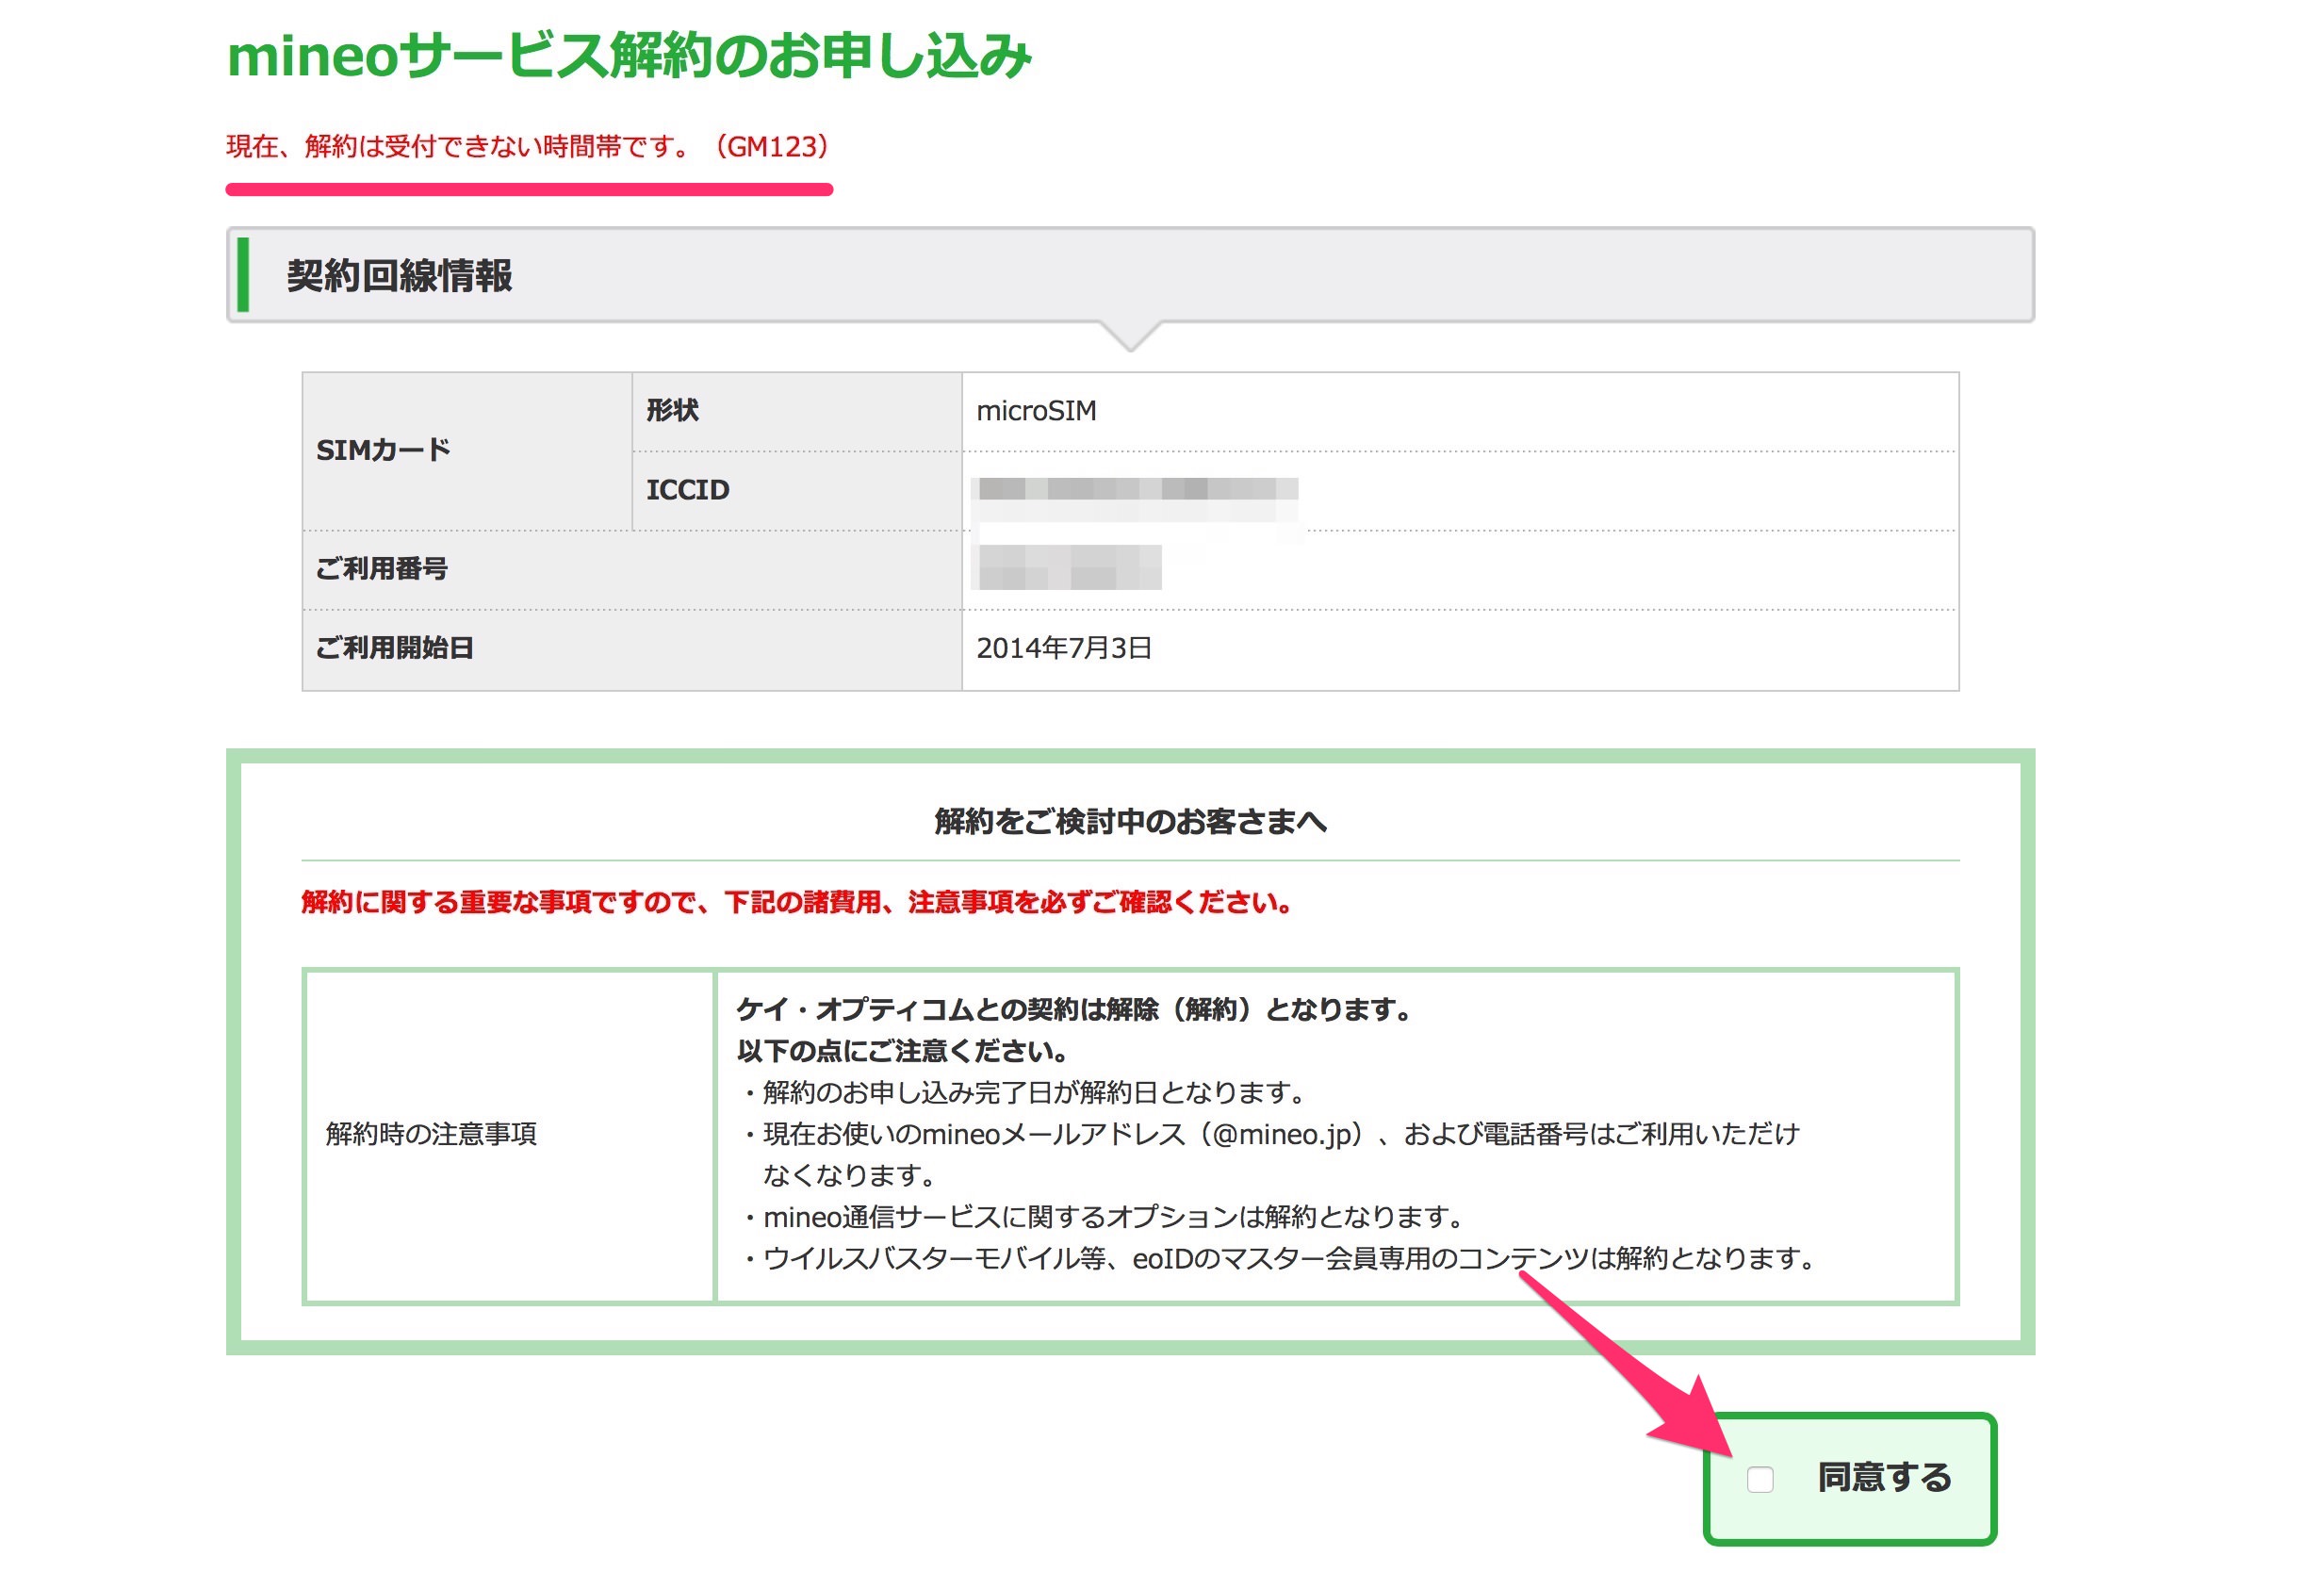Click the mineoサービス解約のお申し込み page title
Image resolution: width=2324 pixels, height=1589 pixels.
[x=628, y=55]
